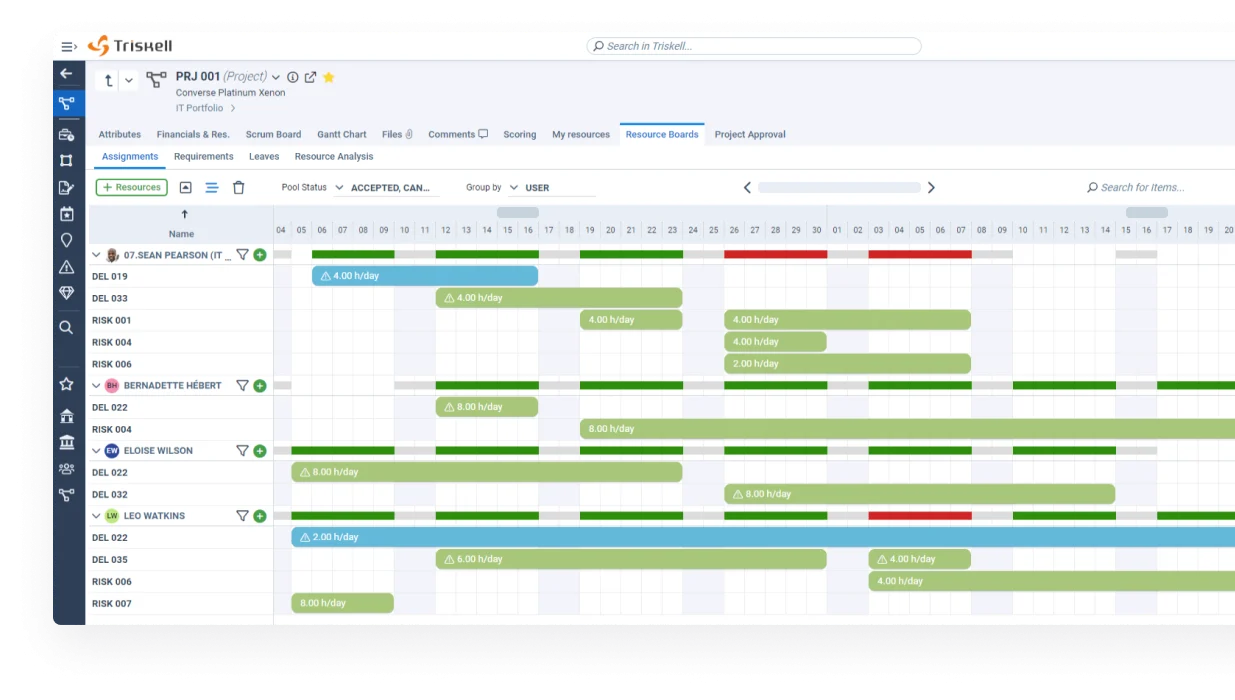1235x700 pixels.
Task: Click the trash icon in the toolbar
Action: point(238,187)
